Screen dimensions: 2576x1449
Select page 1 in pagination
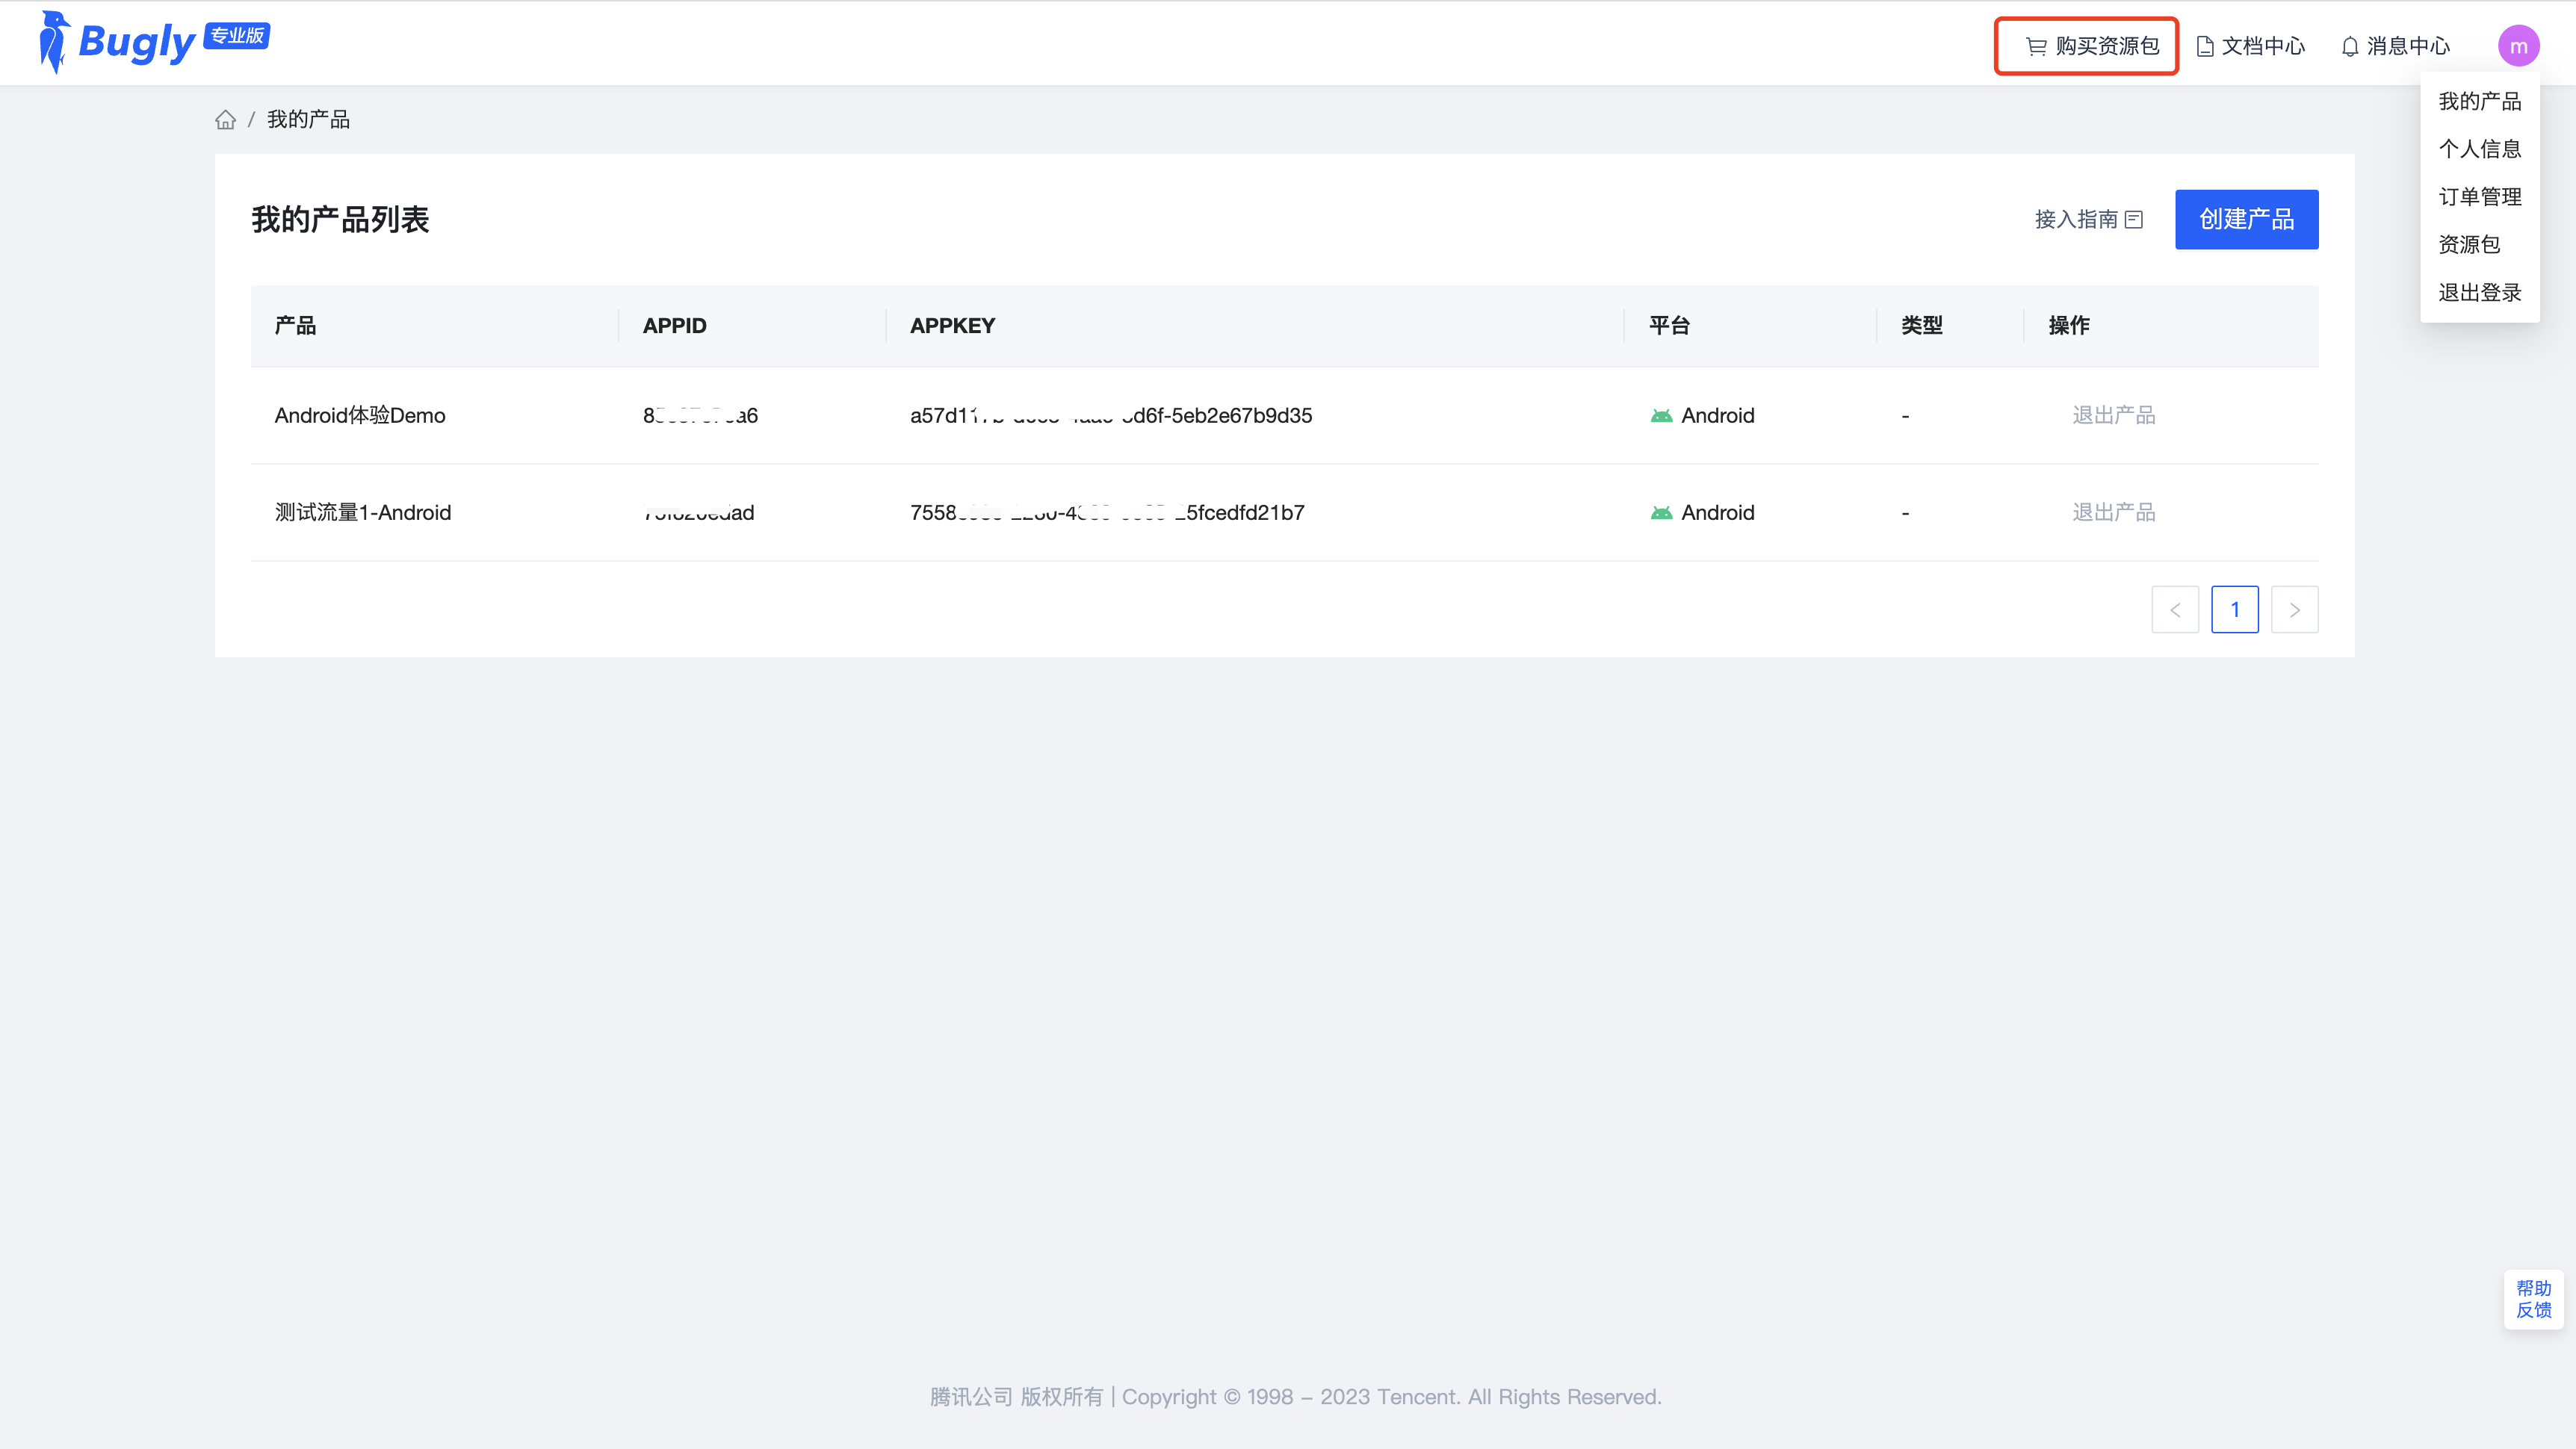tap(2235, 610)
